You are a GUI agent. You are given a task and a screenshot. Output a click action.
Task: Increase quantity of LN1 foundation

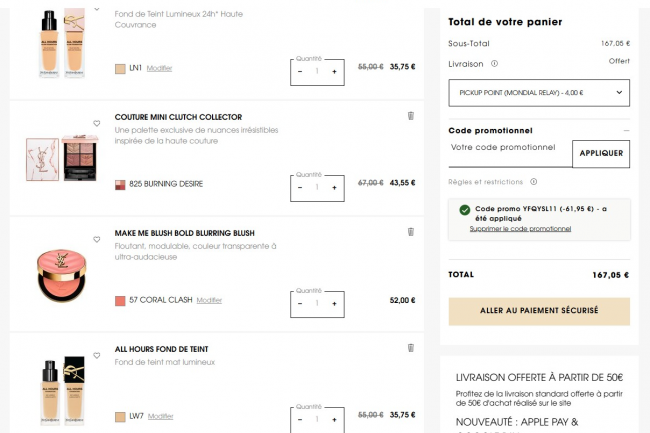pyautogui.click(x=334, y=71)
